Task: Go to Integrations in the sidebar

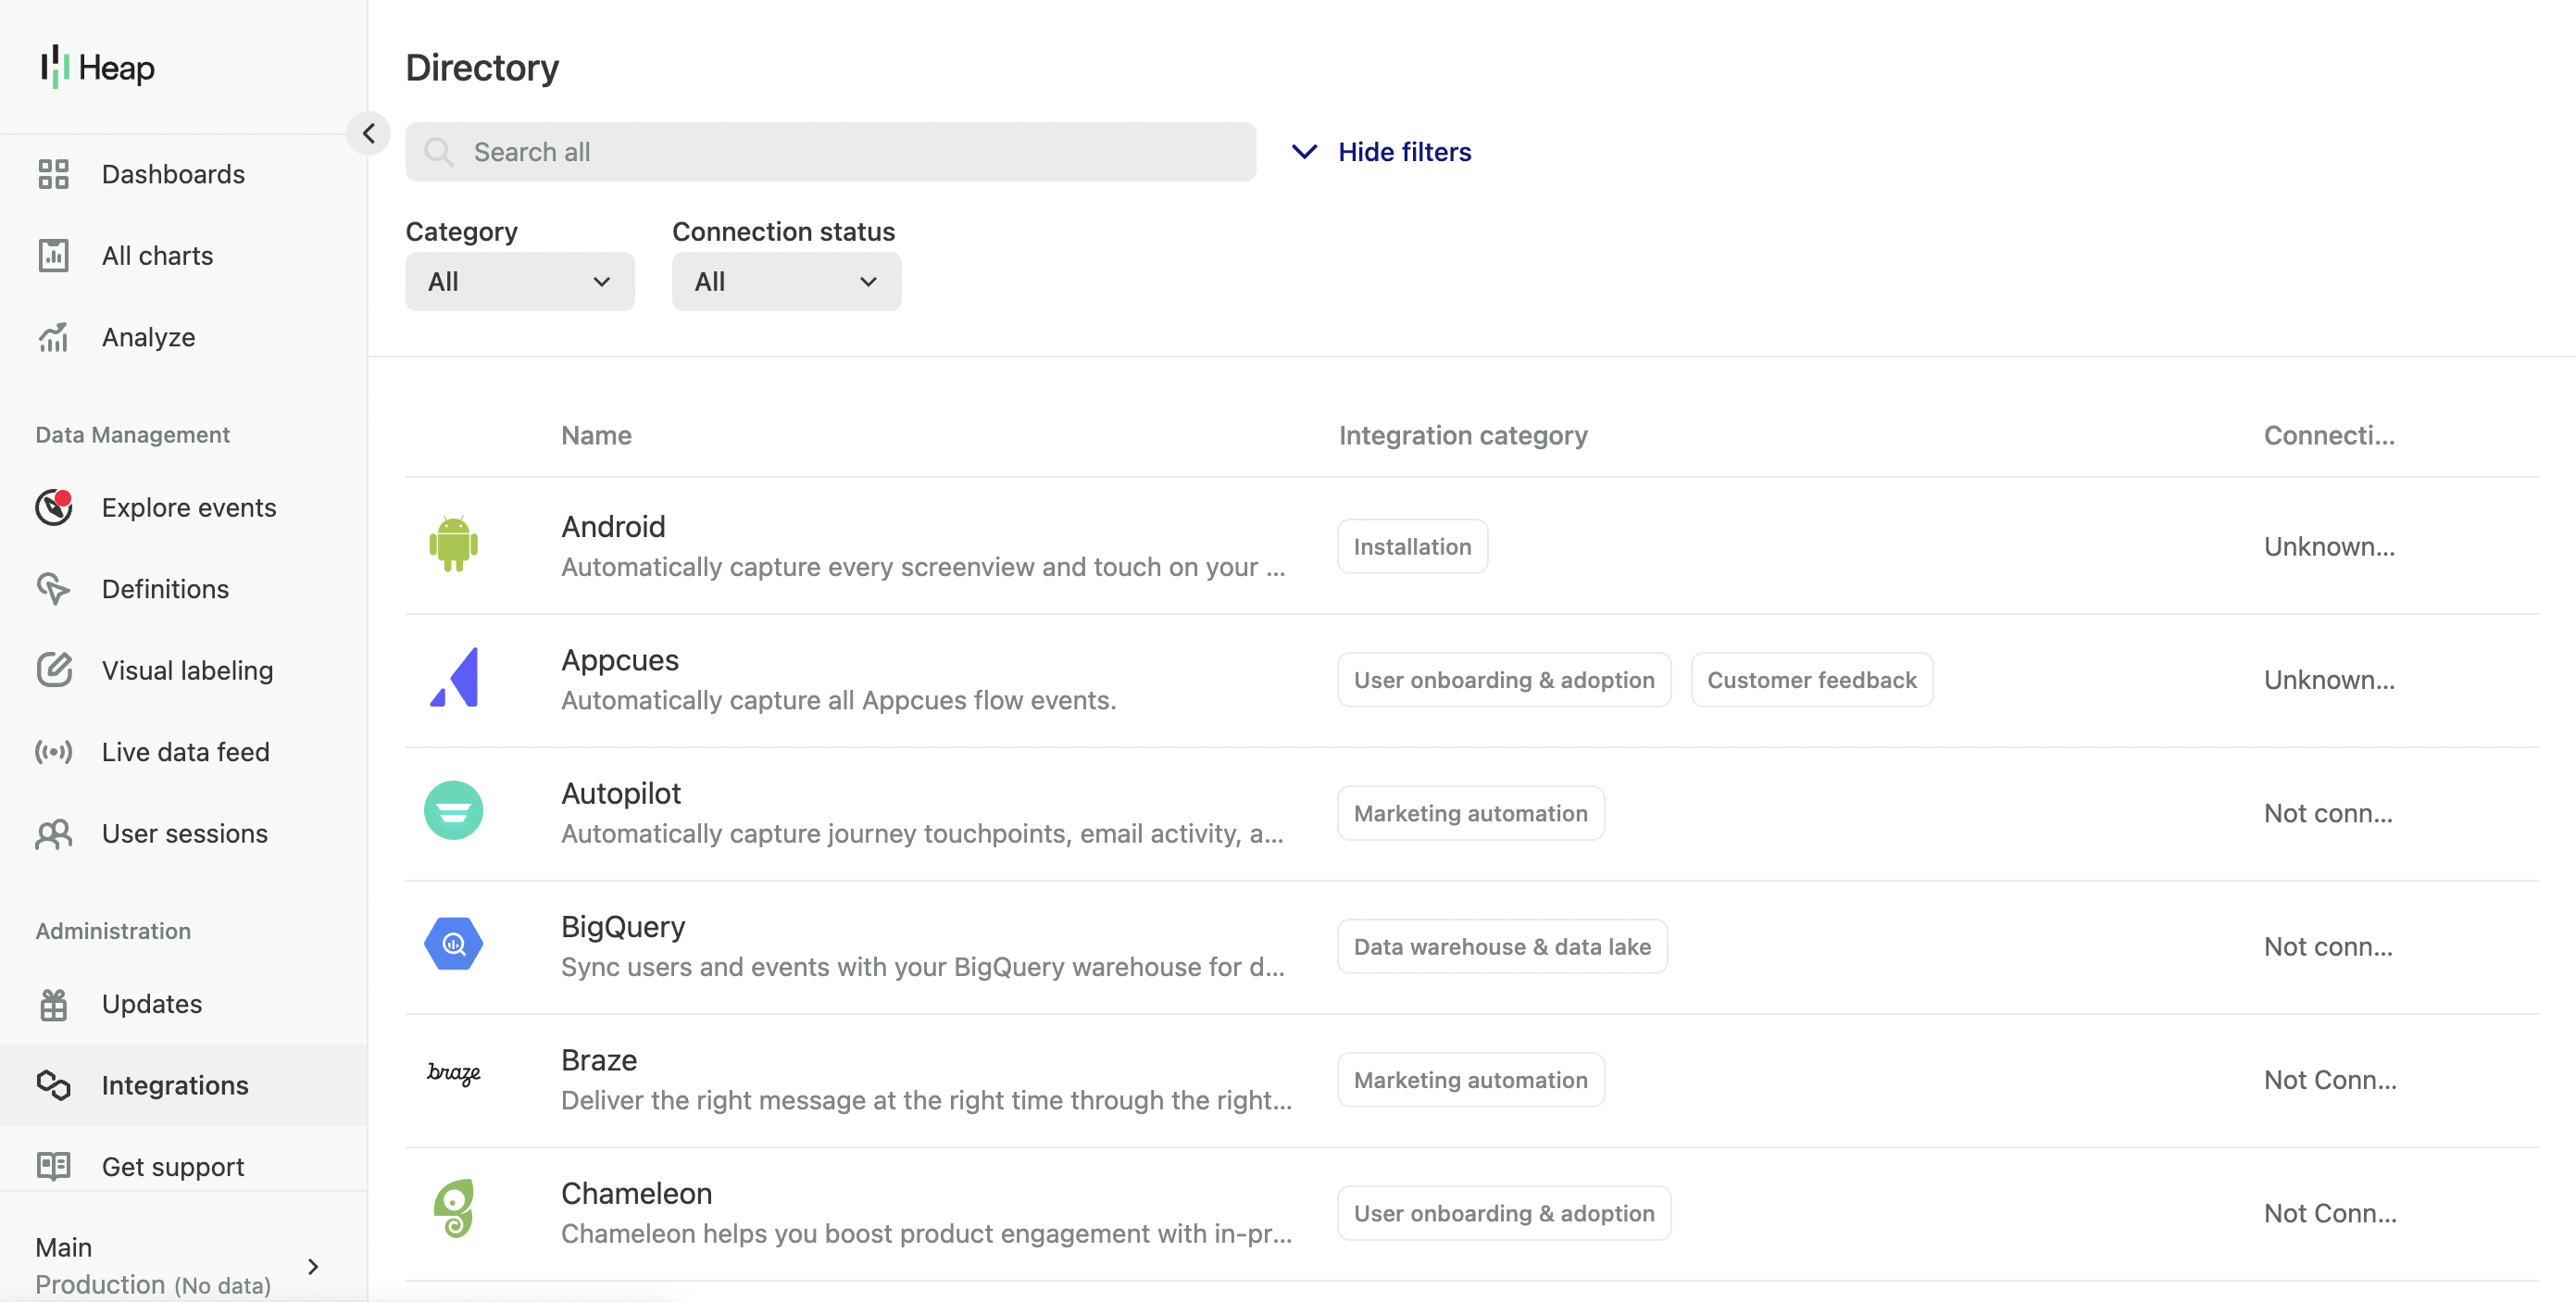Action: pyautogui.click(x=175, y=1085)
